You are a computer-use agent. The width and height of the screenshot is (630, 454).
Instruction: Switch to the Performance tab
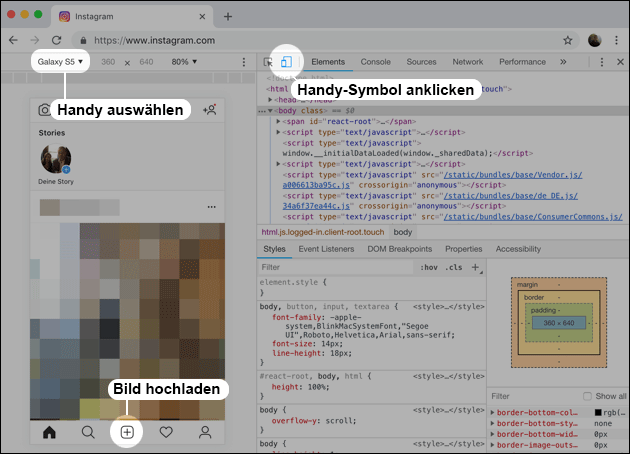522,62
